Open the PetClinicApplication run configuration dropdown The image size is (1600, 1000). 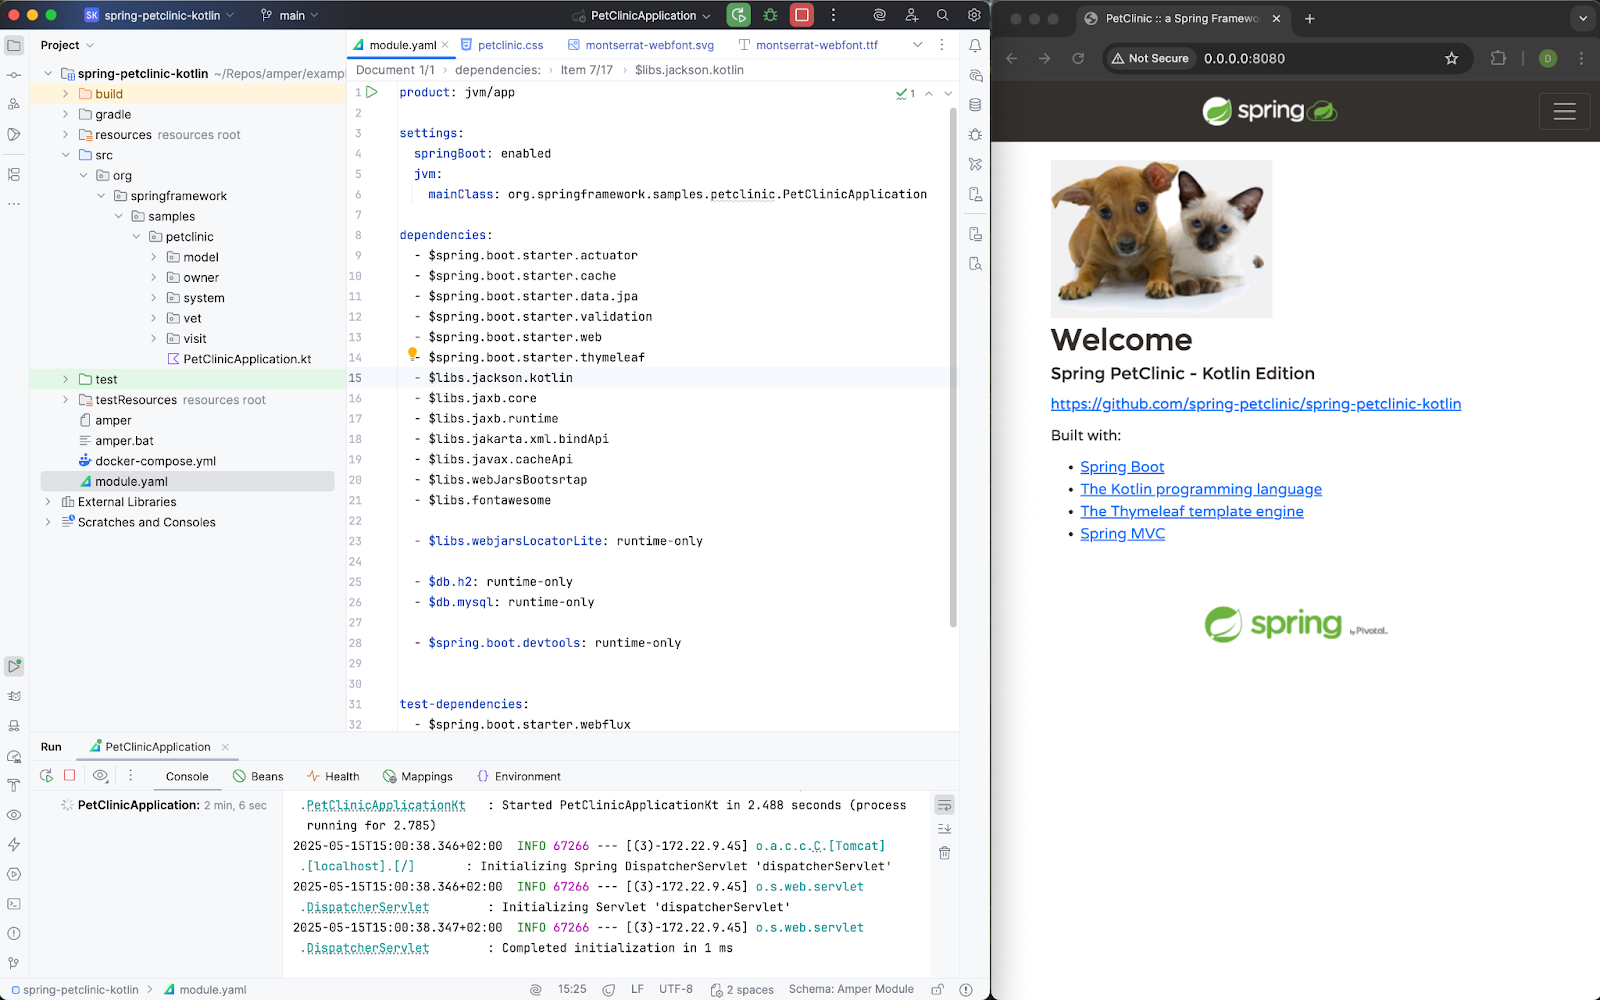(642, 15)
